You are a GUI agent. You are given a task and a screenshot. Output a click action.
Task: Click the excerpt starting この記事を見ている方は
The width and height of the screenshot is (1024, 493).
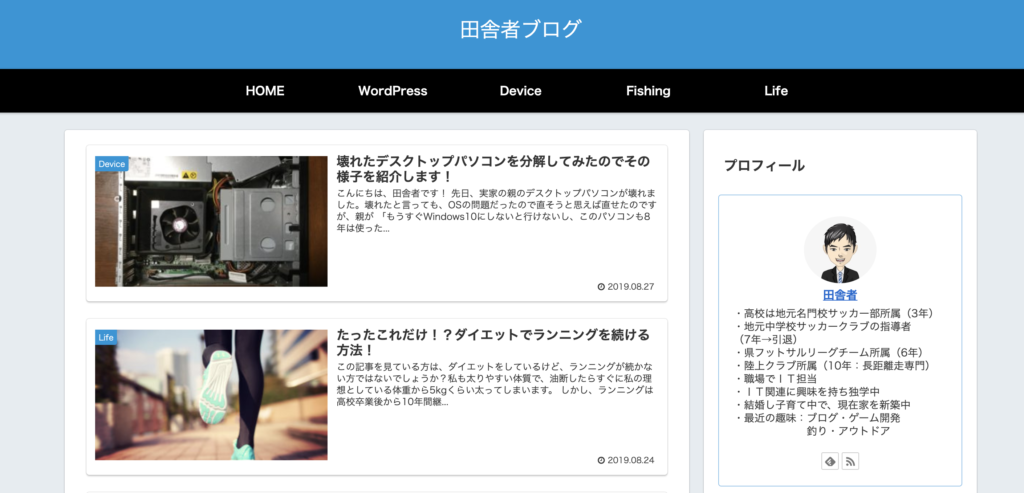coord(494,385)
